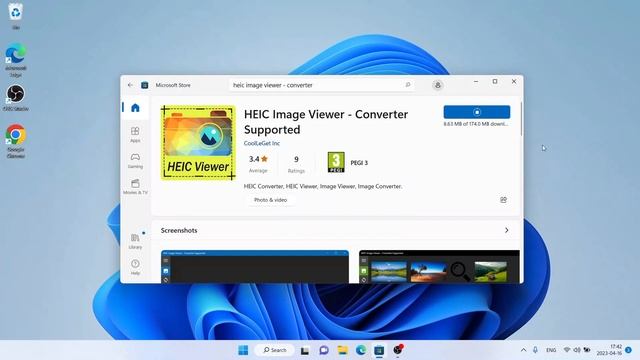Open the notification count badge
Viewport: 640px width, 360px height.
point(629,350)
